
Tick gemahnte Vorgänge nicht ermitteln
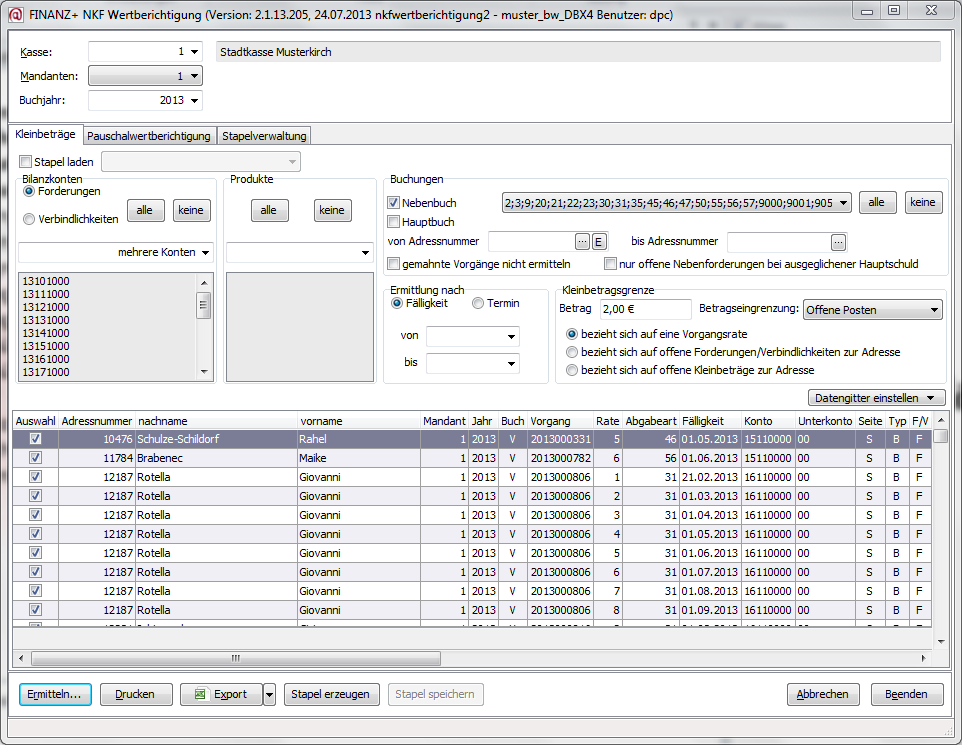394,264
